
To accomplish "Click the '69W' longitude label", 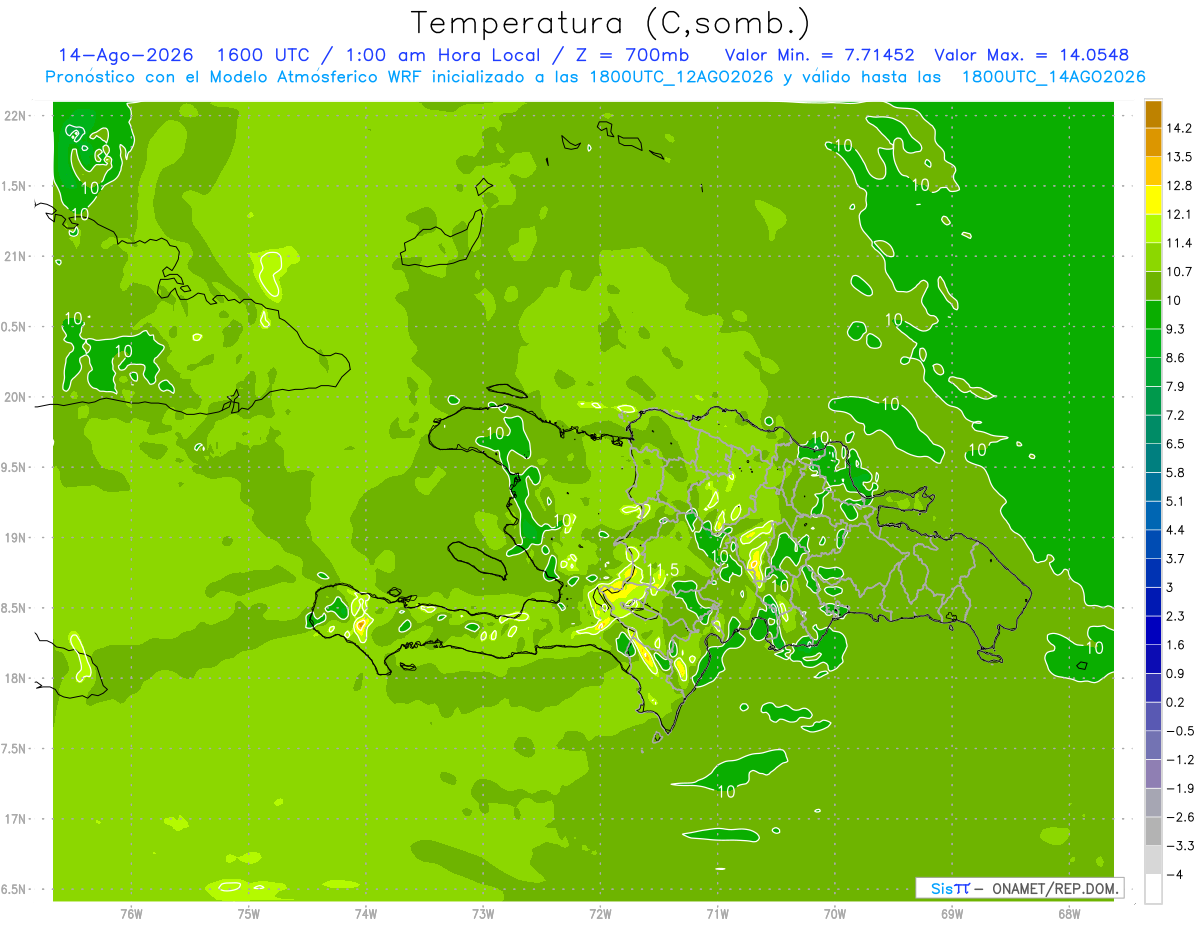I will click(x=952, y=914).
